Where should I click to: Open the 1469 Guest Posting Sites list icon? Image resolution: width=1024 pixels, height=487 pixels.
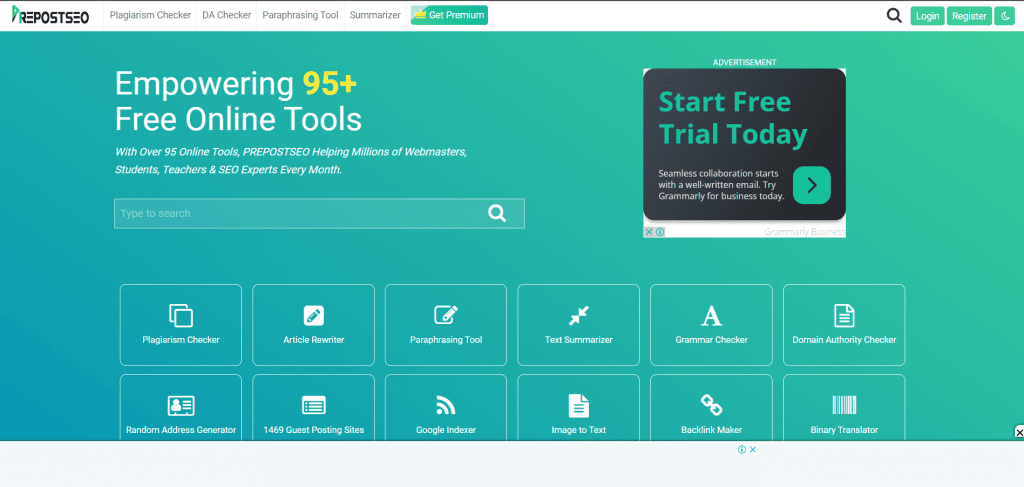coord(313,405)
